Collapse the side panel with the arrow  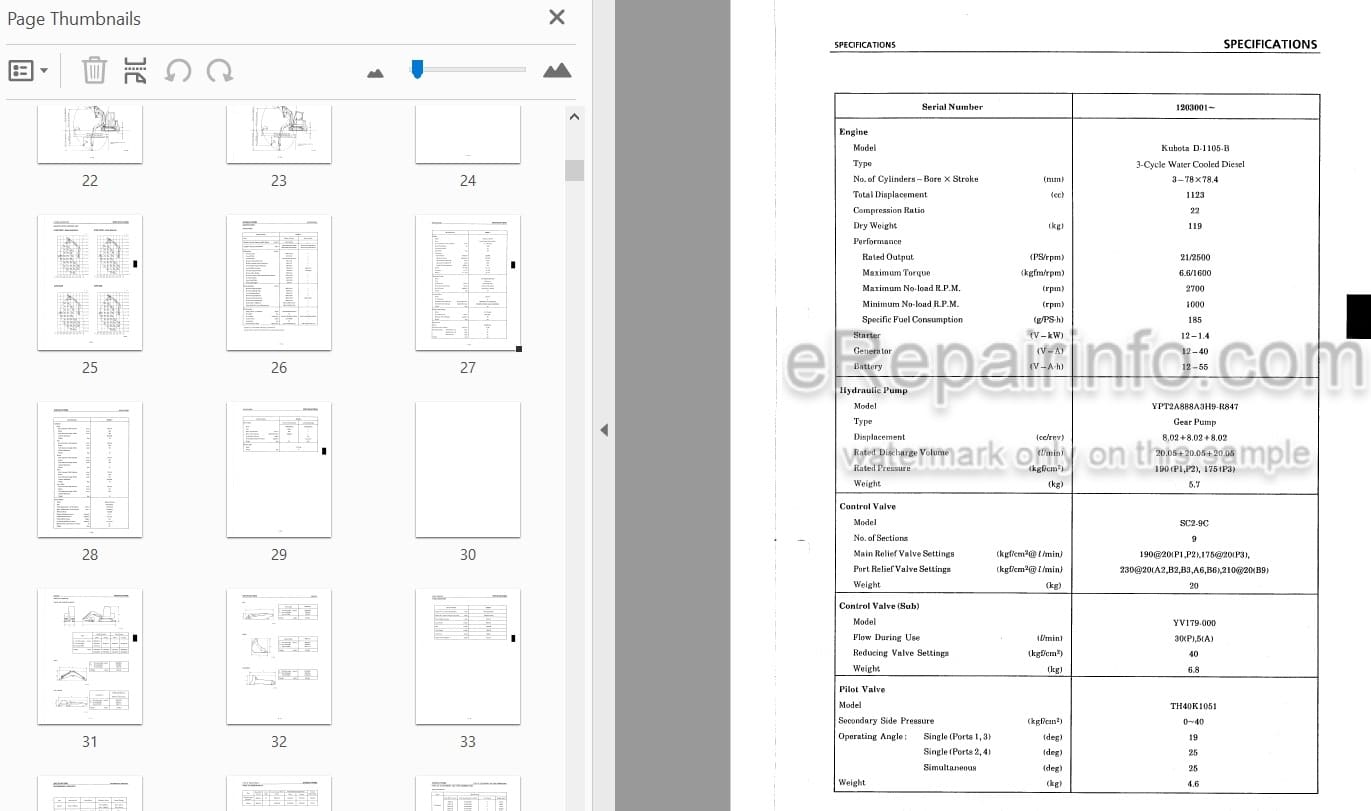(x=603, y=430)
